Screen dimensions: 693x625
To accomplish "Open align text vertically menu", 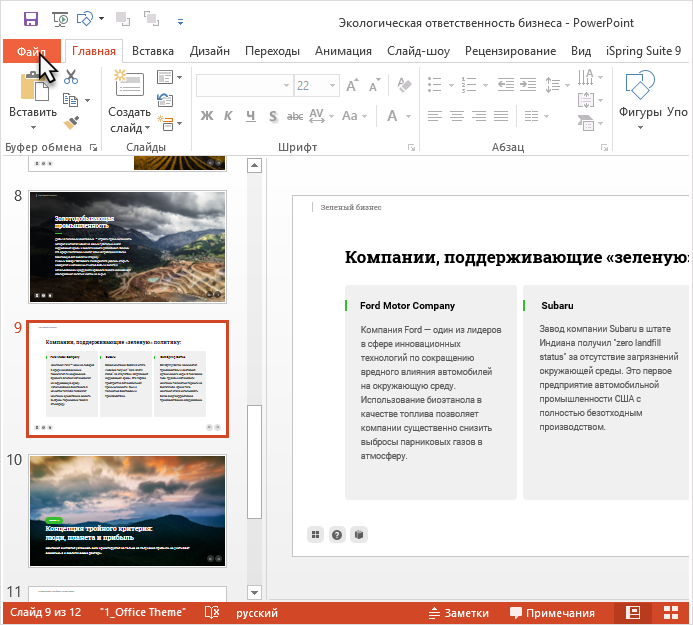I will (590, 100).
